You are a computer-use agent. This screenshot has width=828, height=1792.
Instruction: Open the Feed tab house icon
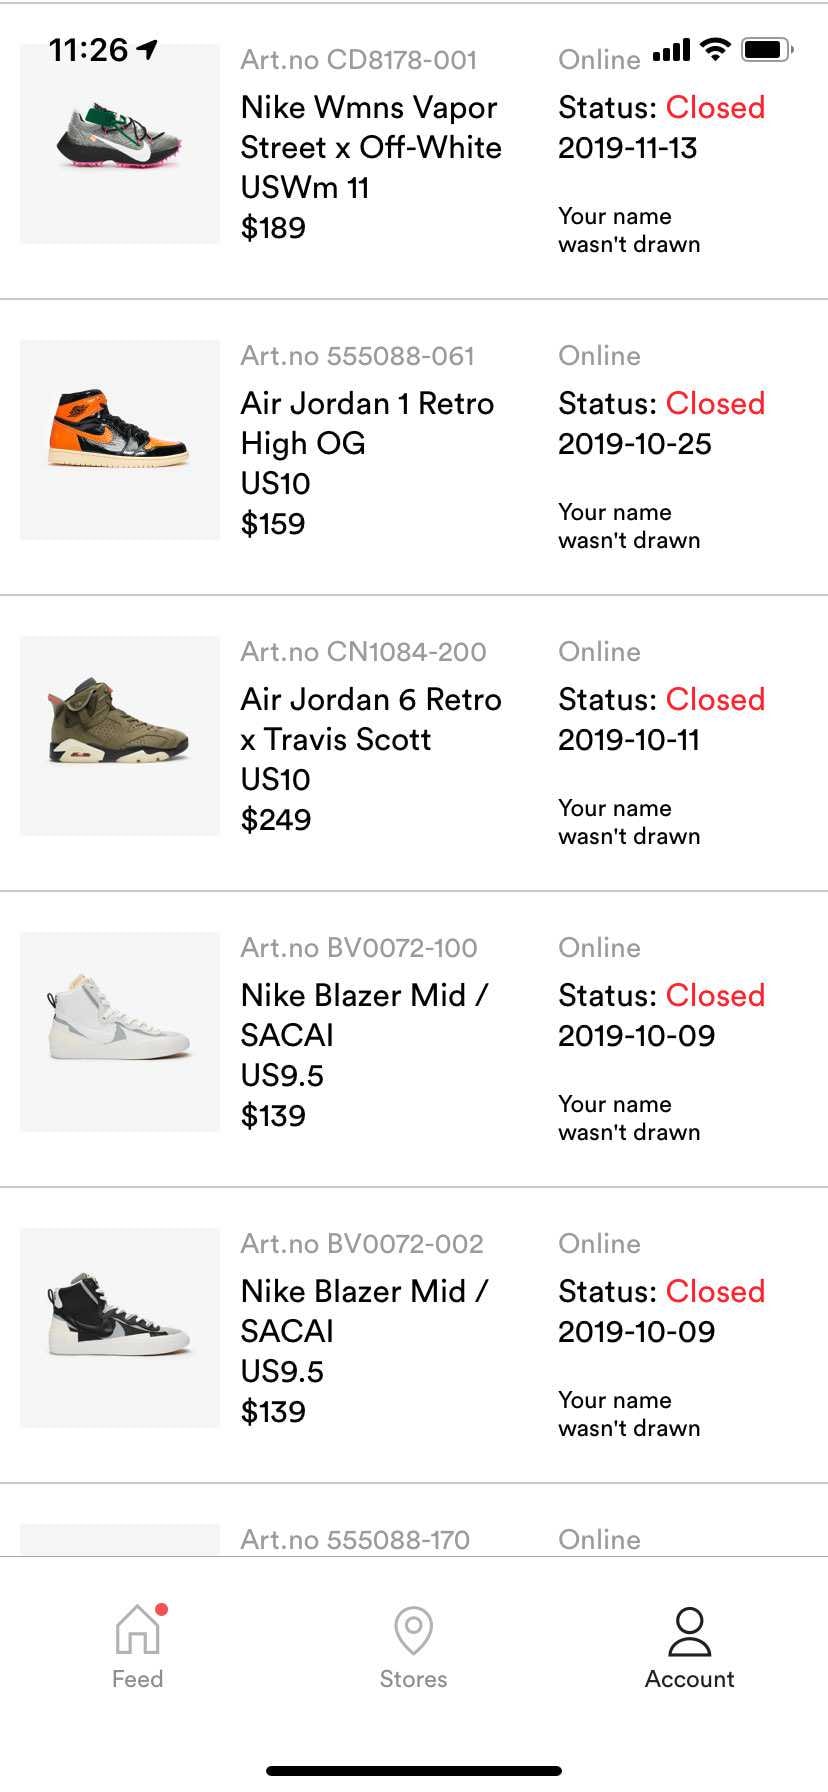point(137,1629)
